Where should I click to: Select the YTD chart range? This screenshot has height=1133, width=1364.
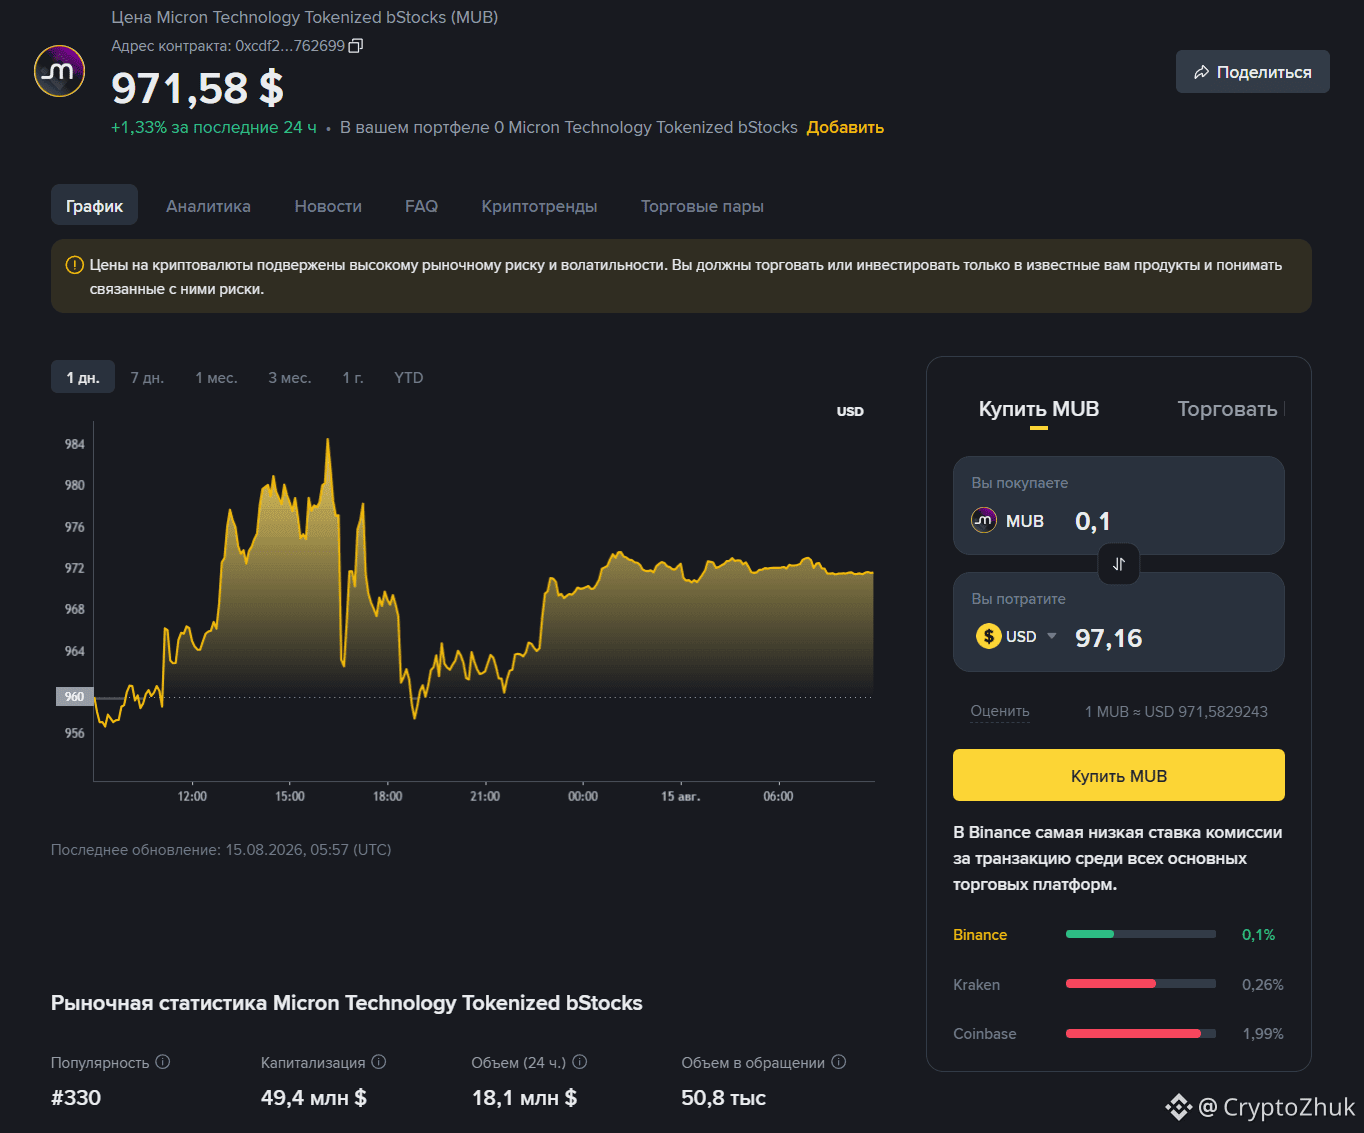coord(409,378)
